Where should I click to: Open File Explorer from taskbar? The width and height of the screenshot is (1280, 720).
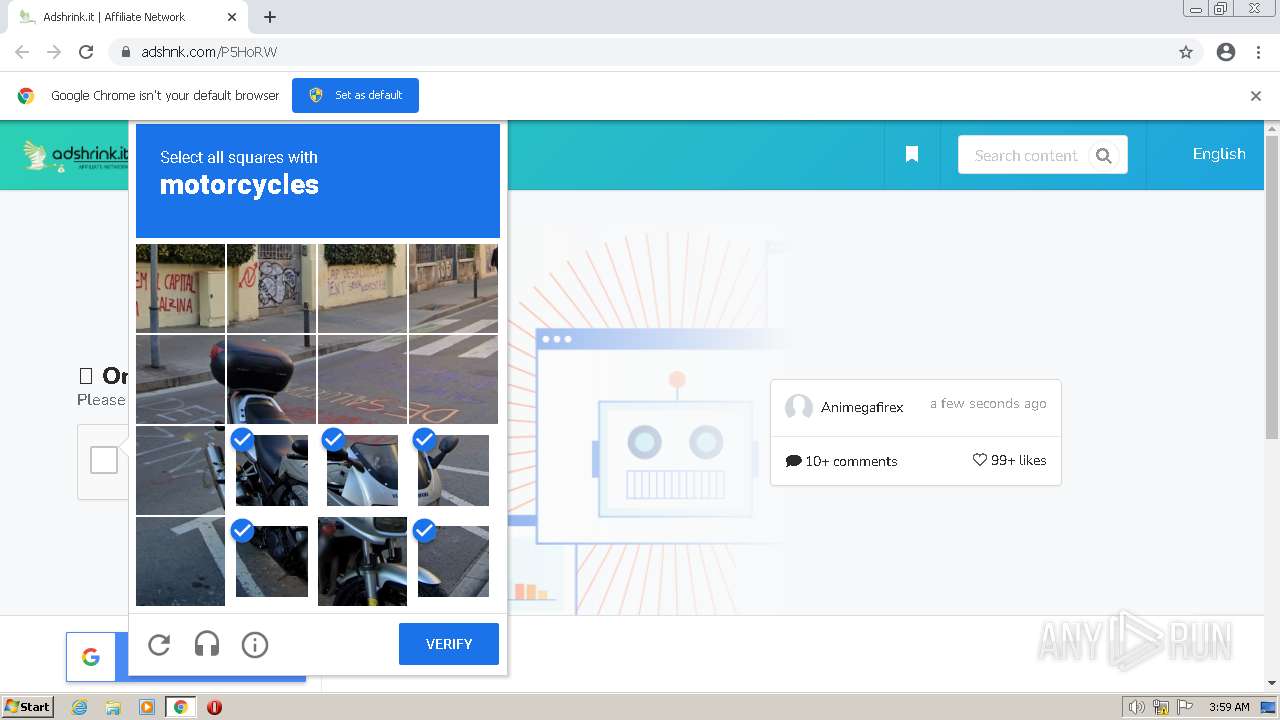click(113, 707)
